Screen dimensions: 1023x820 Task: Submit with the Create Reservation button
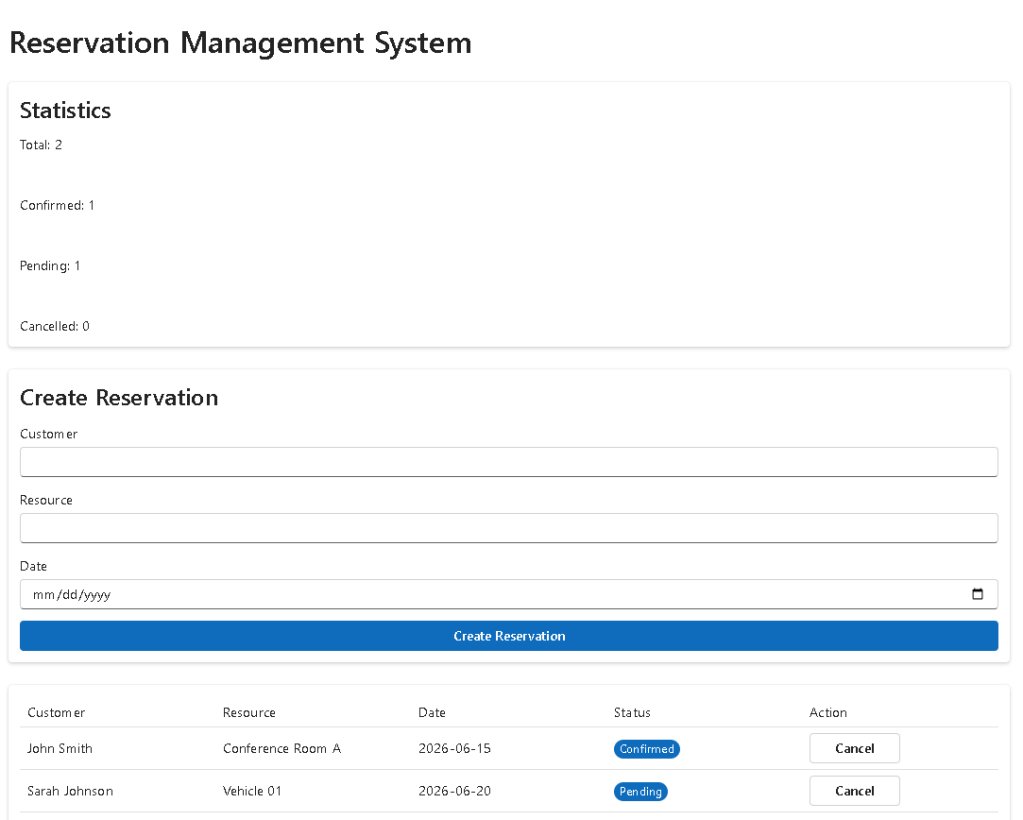509,636
